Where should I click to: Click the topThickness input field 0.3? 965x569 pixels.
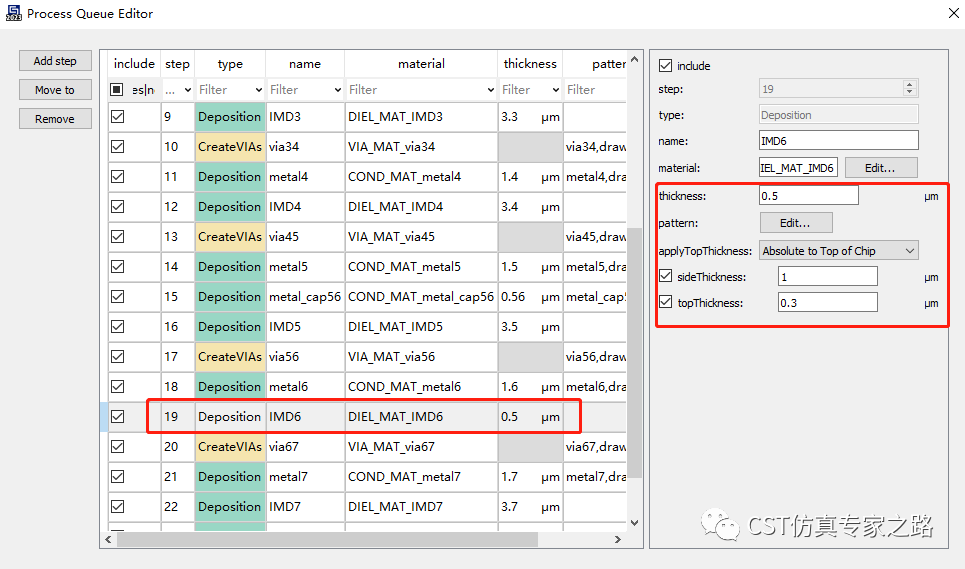coord(828,303)
